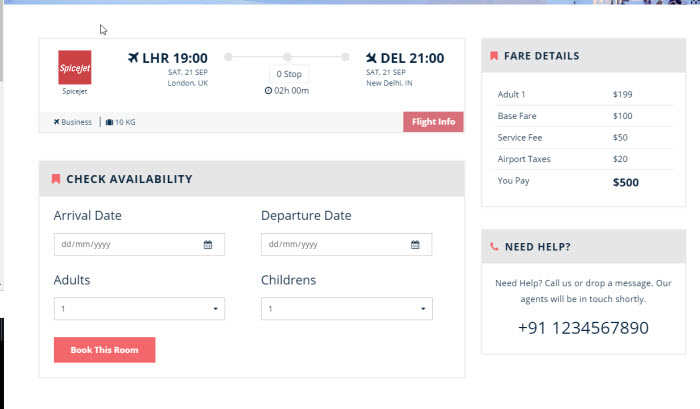Screen dimensions: 700x409
Task: Click the arrival airplane icon beside DEL
Action: (x=373, y=58)
